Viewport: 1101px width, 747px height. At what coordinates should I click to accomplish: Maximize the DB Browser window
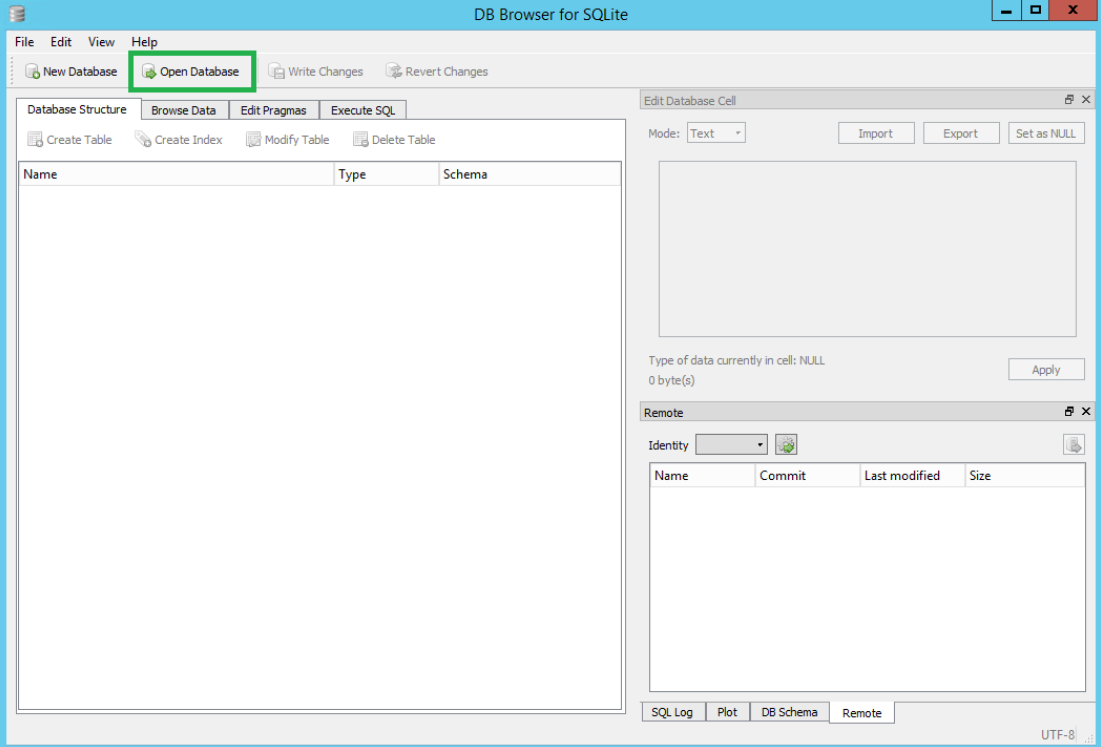tap(1035, 10)
